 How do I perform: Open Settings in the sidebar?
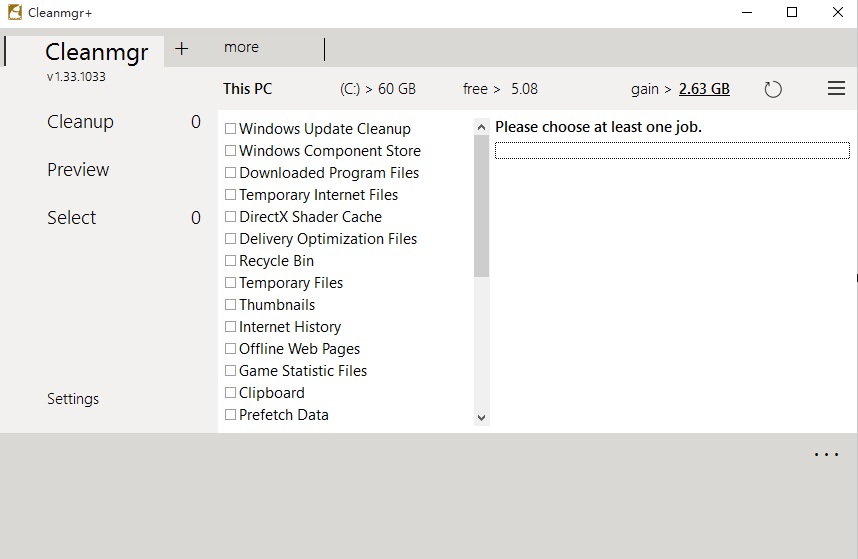[x=73, y=399]
